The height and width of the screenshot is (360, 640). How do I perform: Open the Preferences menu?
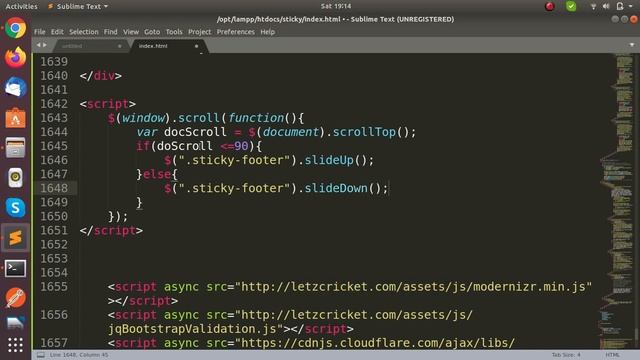(x=236, y=32)
